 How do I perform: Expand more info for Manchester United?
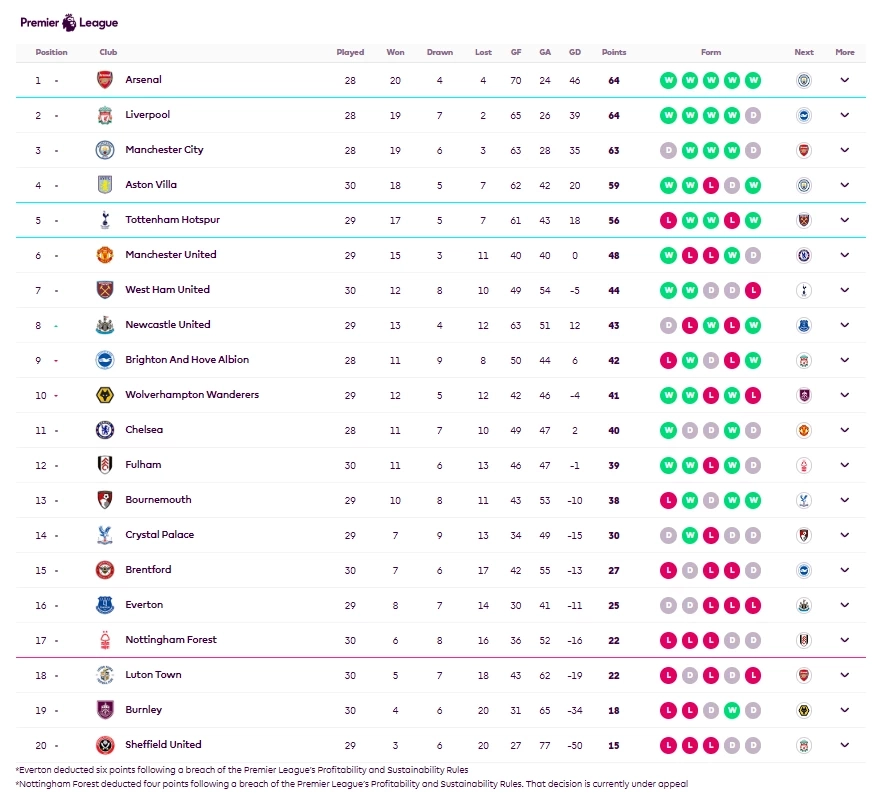coord(844,255)
